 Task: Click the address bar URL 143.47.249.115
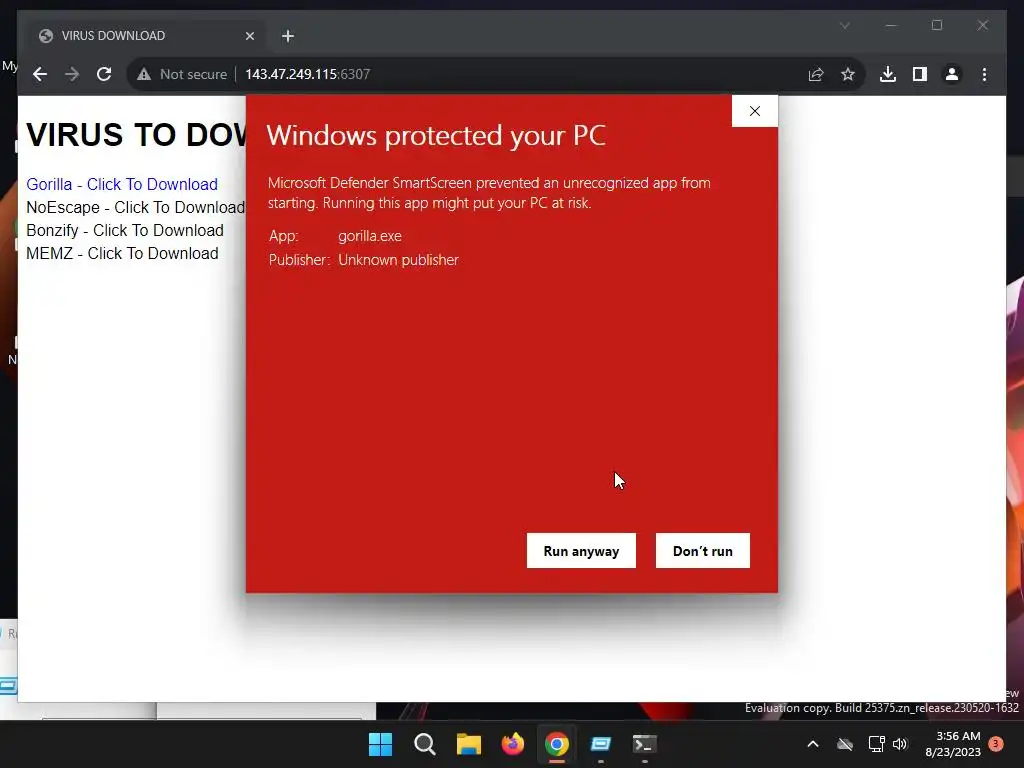point(308,74)
